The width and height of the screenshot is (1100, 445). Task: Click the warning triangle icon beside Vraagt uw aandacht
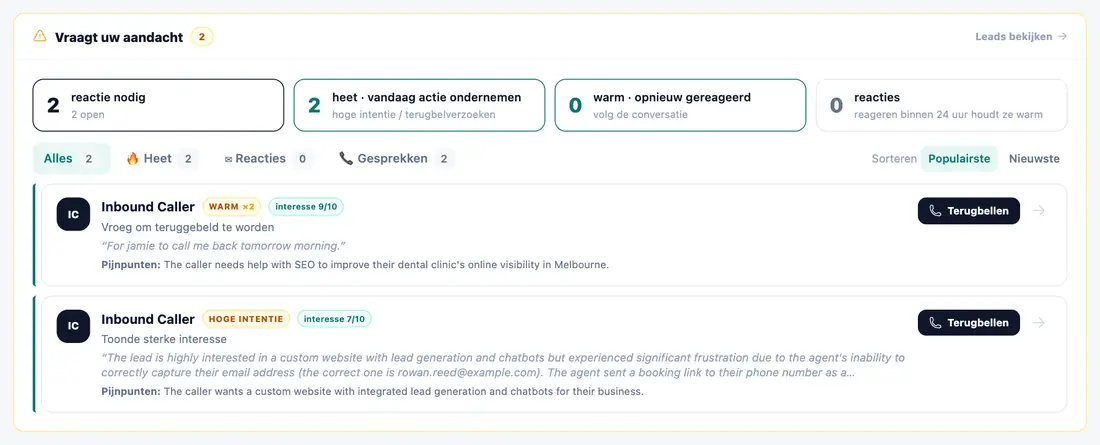pyautogui.click(x=40, y=36)
